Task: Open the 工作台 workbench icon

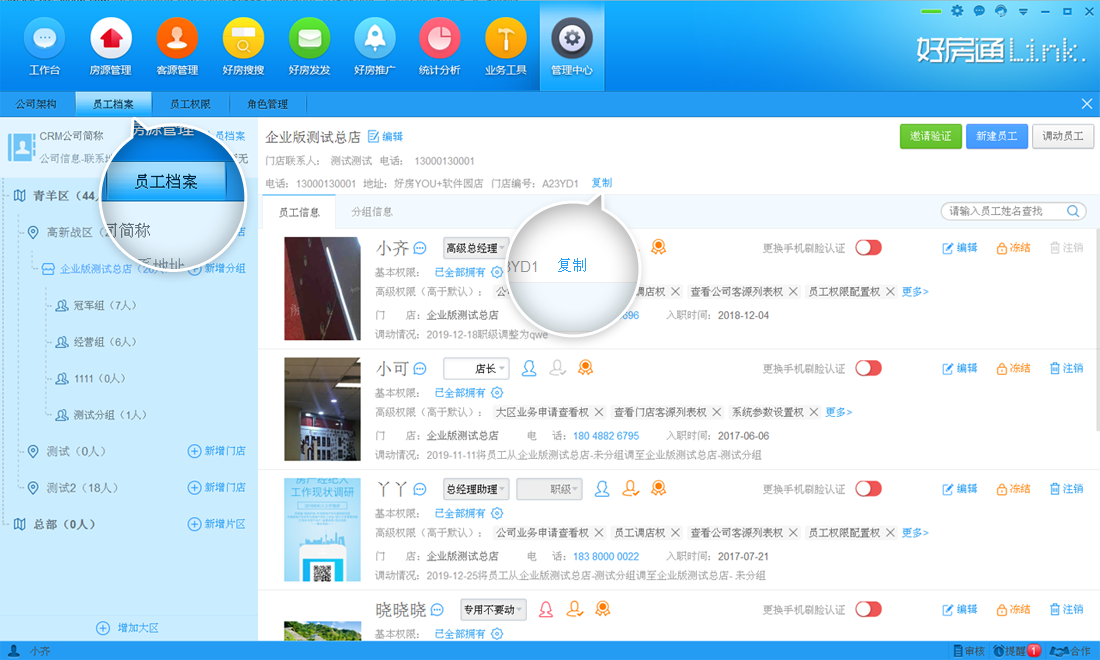Action: point(44,46)
